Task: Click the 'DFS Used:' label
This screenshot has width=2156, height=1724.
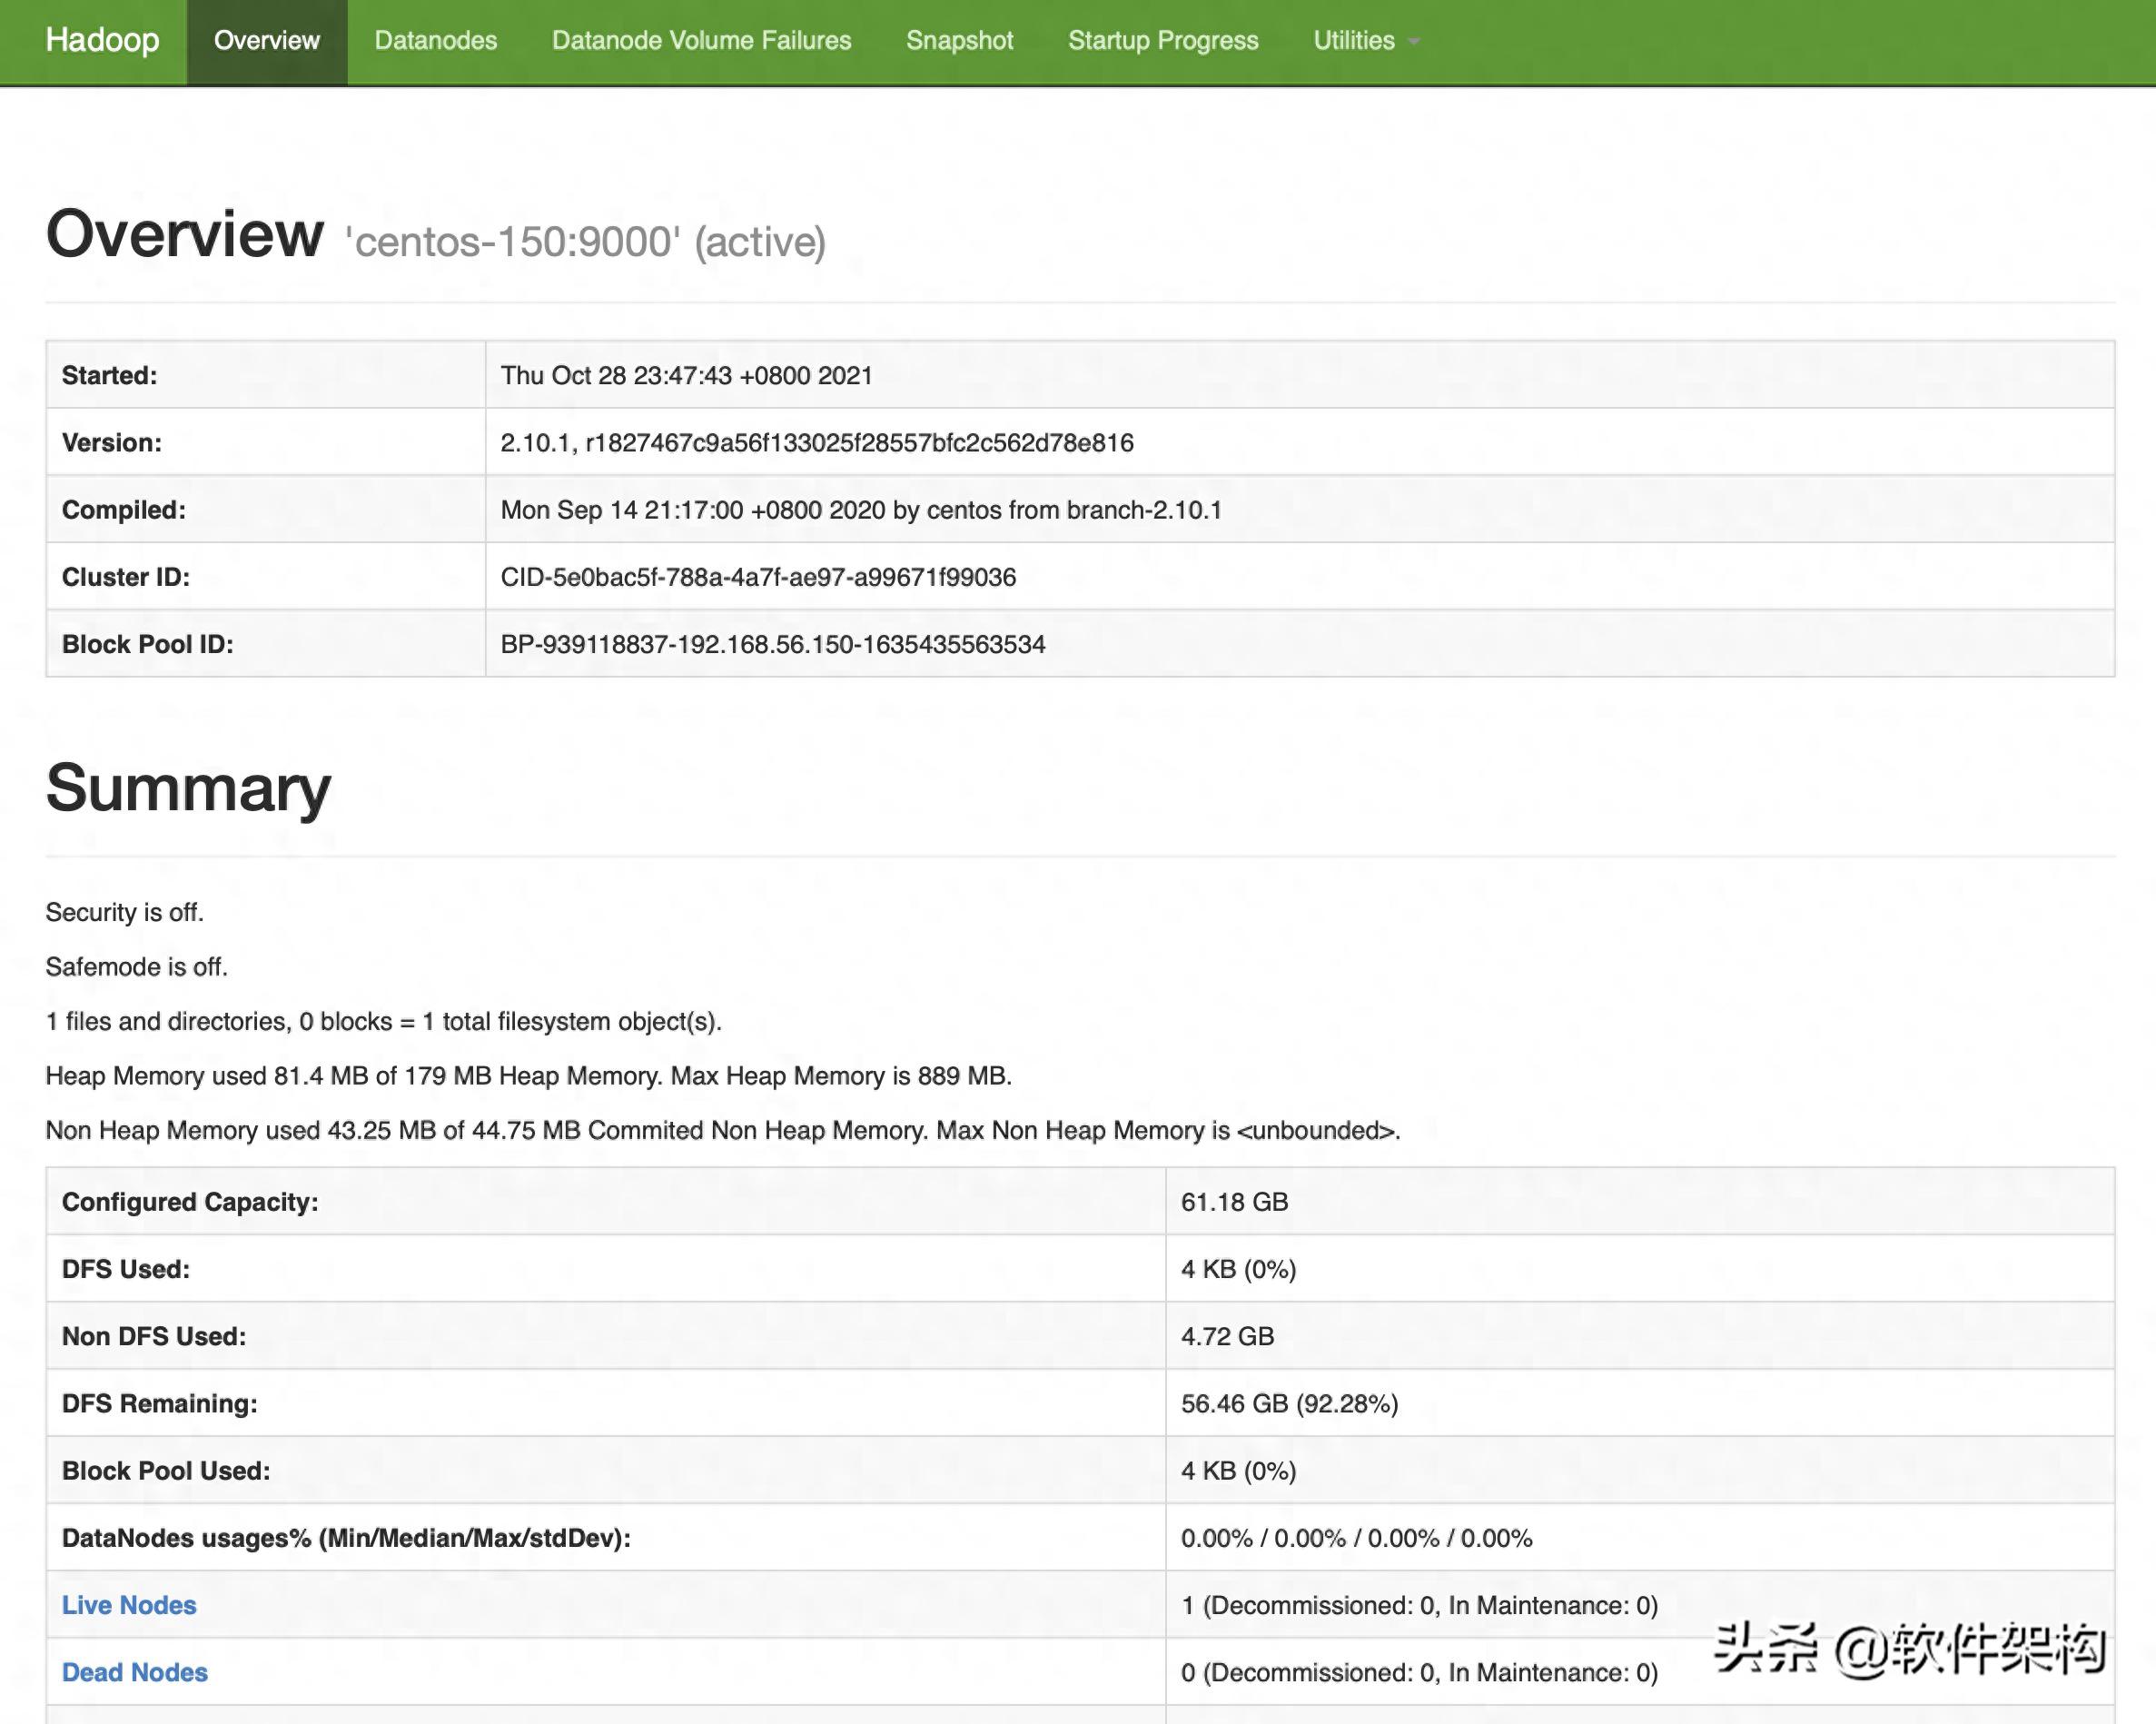Action: click(x=126, y=1268)
